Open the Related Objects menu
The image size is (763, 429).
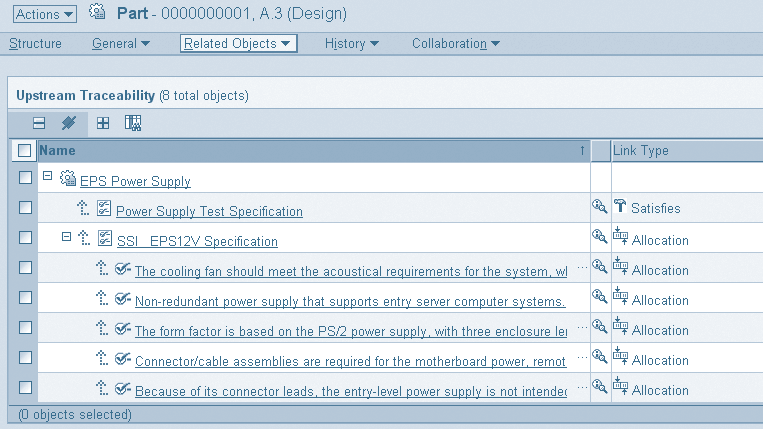click(x=238, y=44)
